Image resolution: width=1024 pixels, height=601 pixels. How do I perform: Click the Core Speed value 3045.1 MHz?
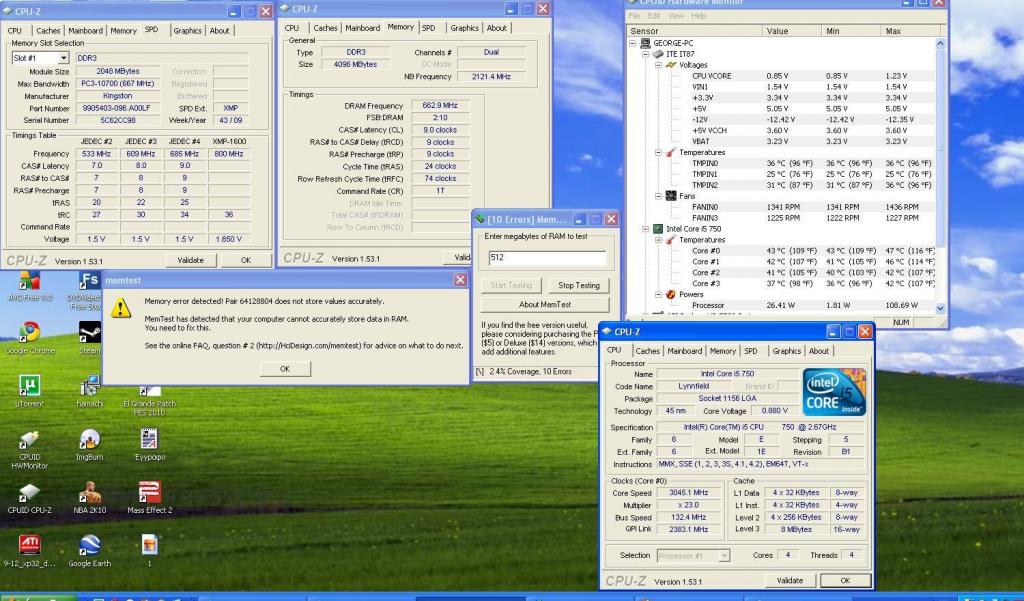click(688, 493)
